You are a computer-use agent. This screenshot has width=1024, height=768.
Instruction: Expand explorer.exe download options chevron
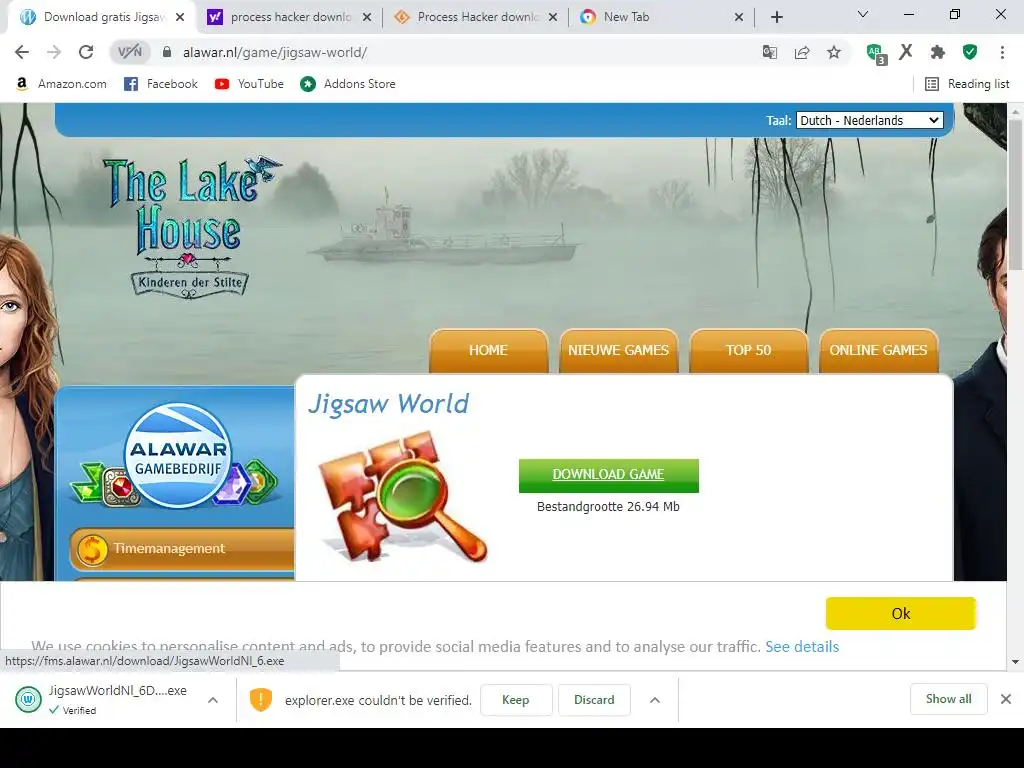(x=655, y=700)
